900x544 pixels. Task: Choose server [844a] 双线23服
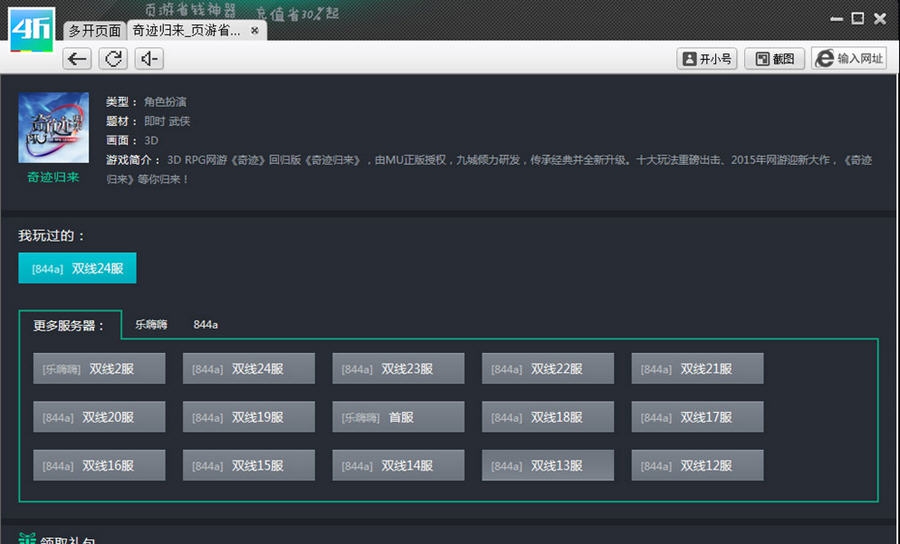coord(398,368)
